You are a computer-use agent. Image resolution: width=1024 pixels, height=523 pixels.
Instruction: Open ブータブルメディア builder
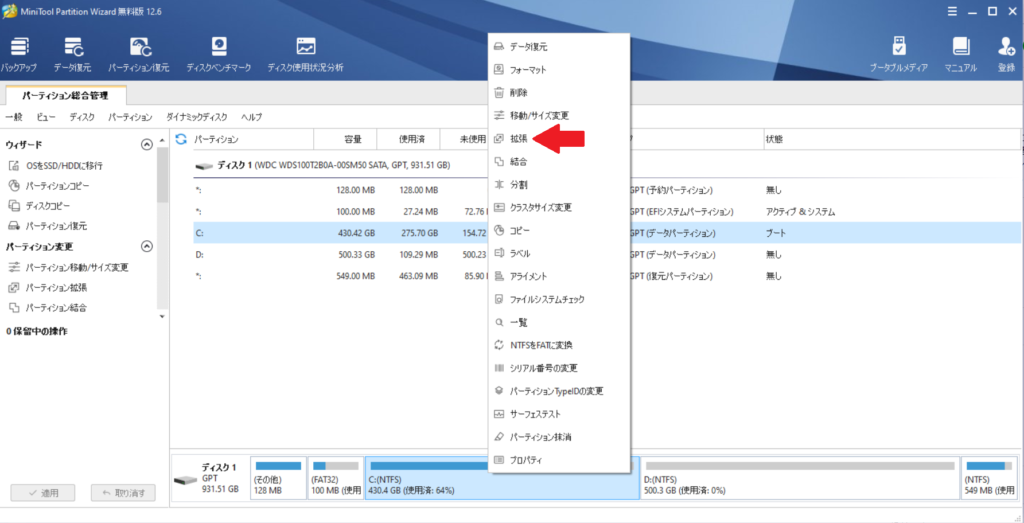[x=899, y=54]
